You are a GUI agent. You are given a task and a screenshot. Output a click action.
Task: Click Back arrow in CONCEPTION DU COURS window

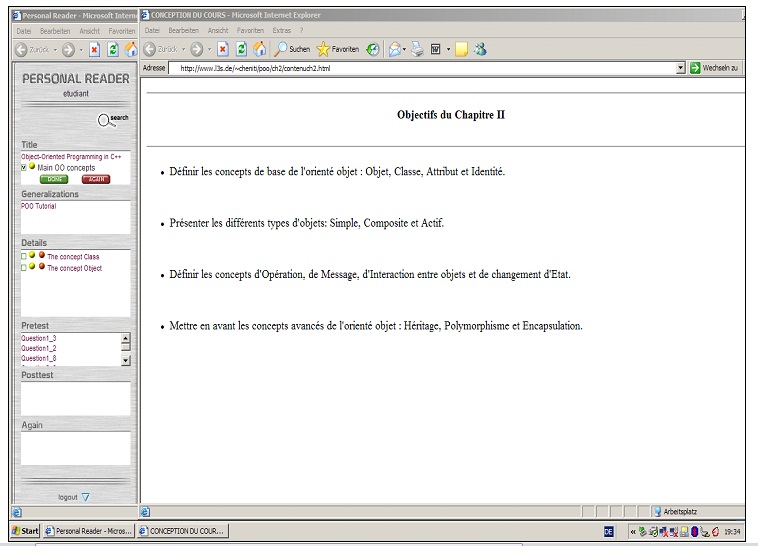pos(150,49)
